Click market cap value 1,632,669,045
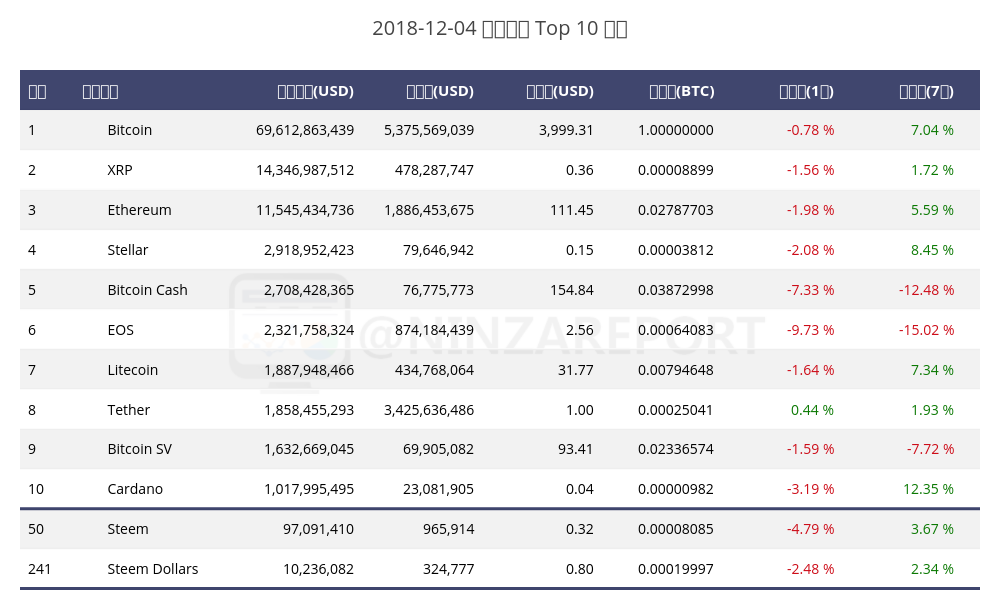This screenshot has height=610, width=1000. pos(309,449)
